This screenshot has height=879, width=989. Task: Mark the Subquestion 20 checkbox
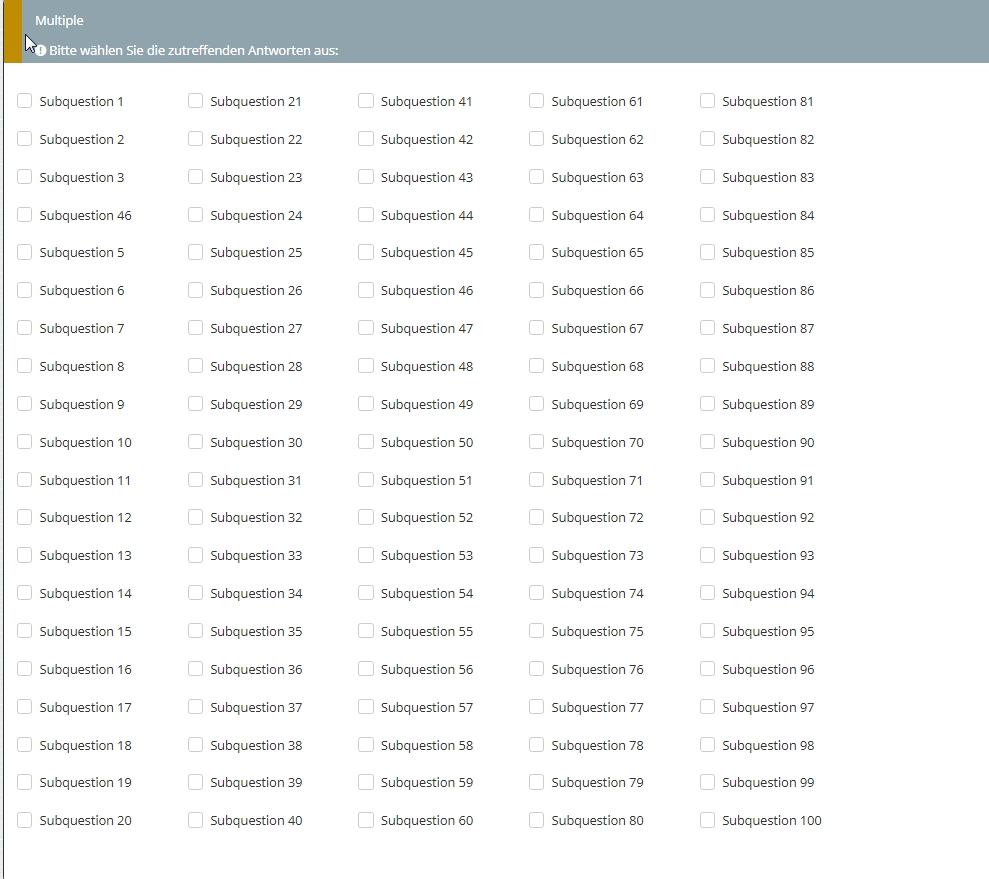tap(25, 820)
